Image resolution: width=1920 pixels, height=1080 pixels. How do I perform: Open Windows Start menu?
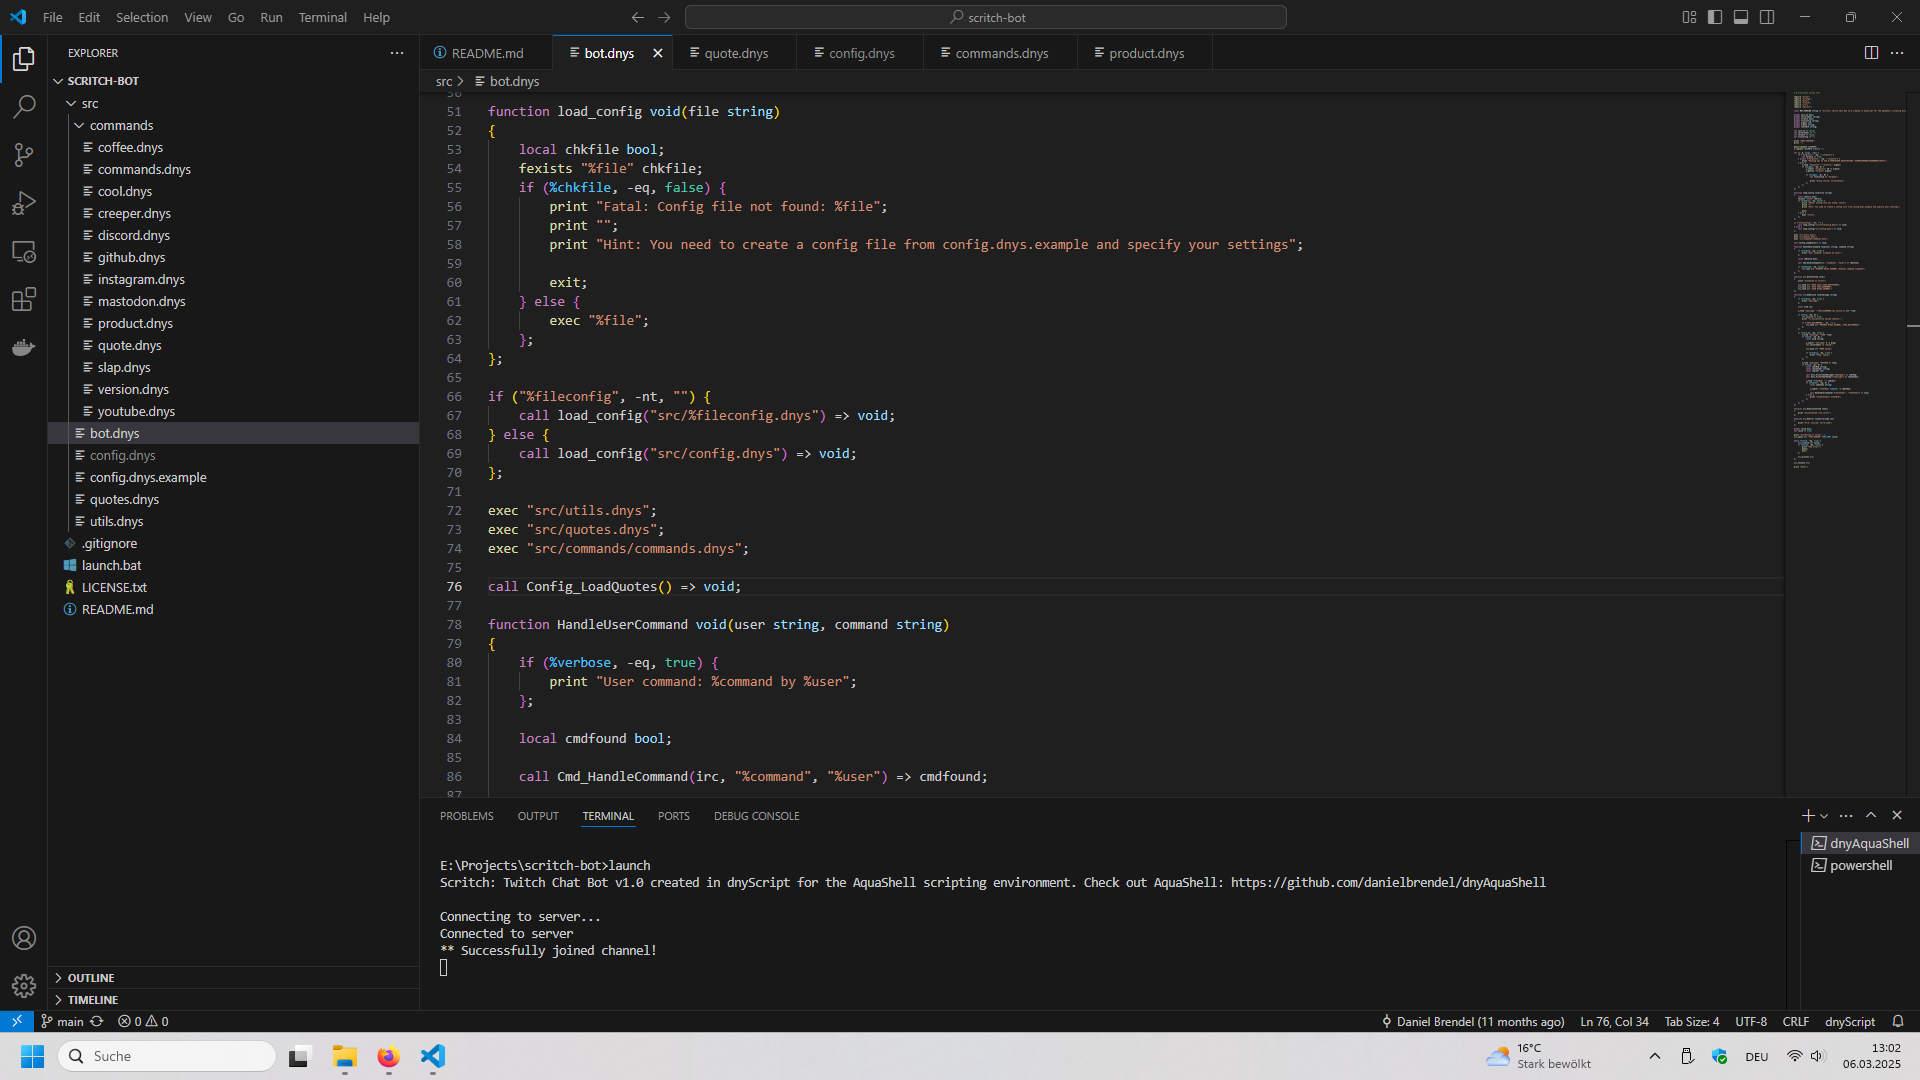(x=32, y=1056)
